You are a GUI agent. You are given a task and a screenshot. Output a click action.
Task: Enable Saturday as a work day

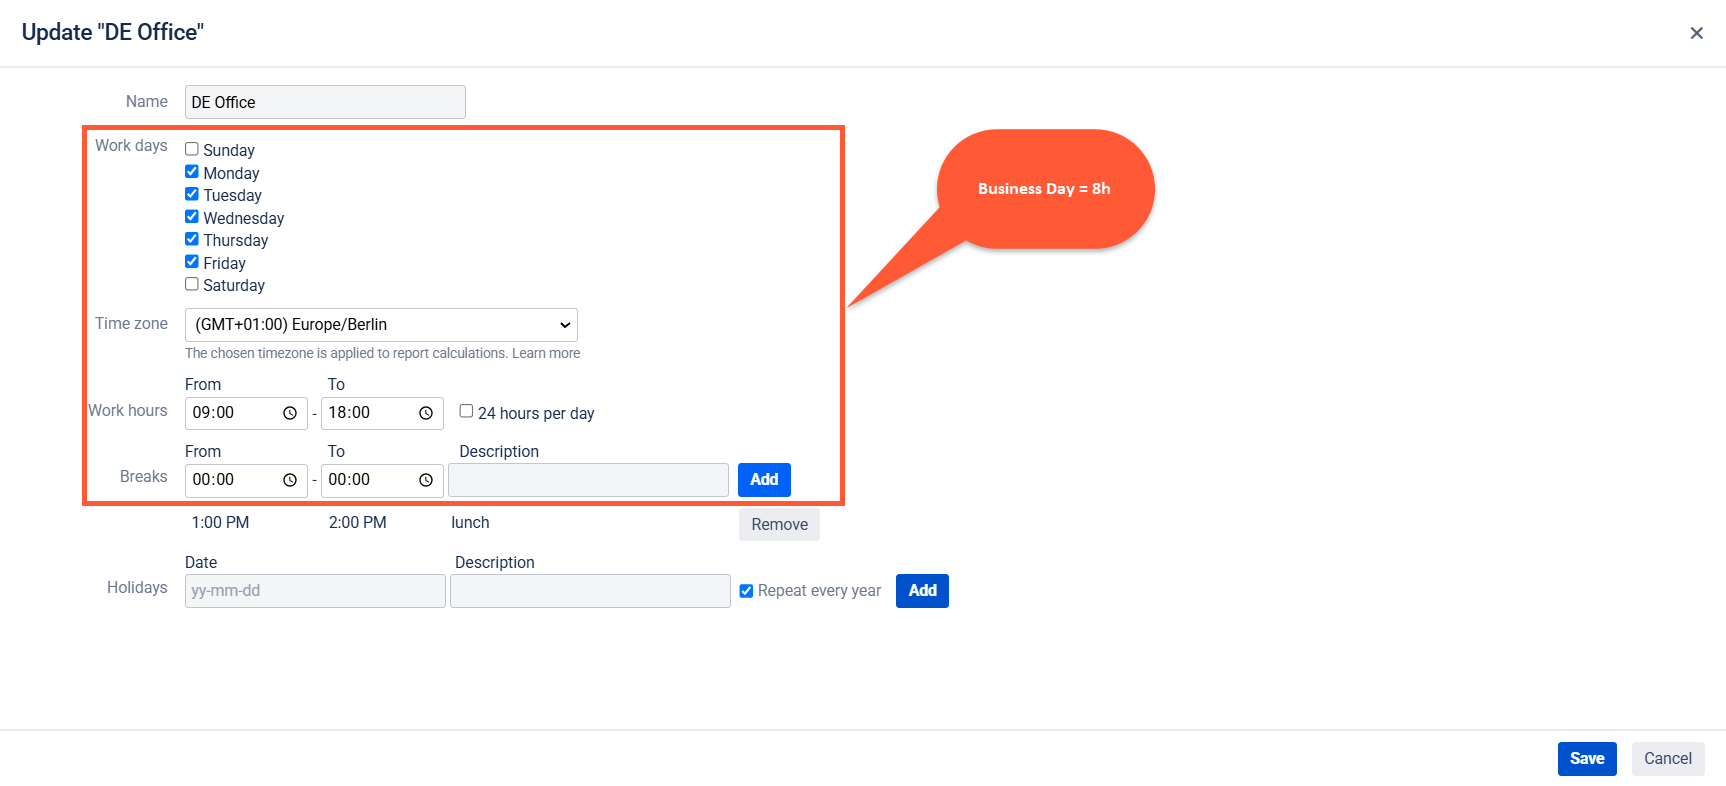pos(192,284)
